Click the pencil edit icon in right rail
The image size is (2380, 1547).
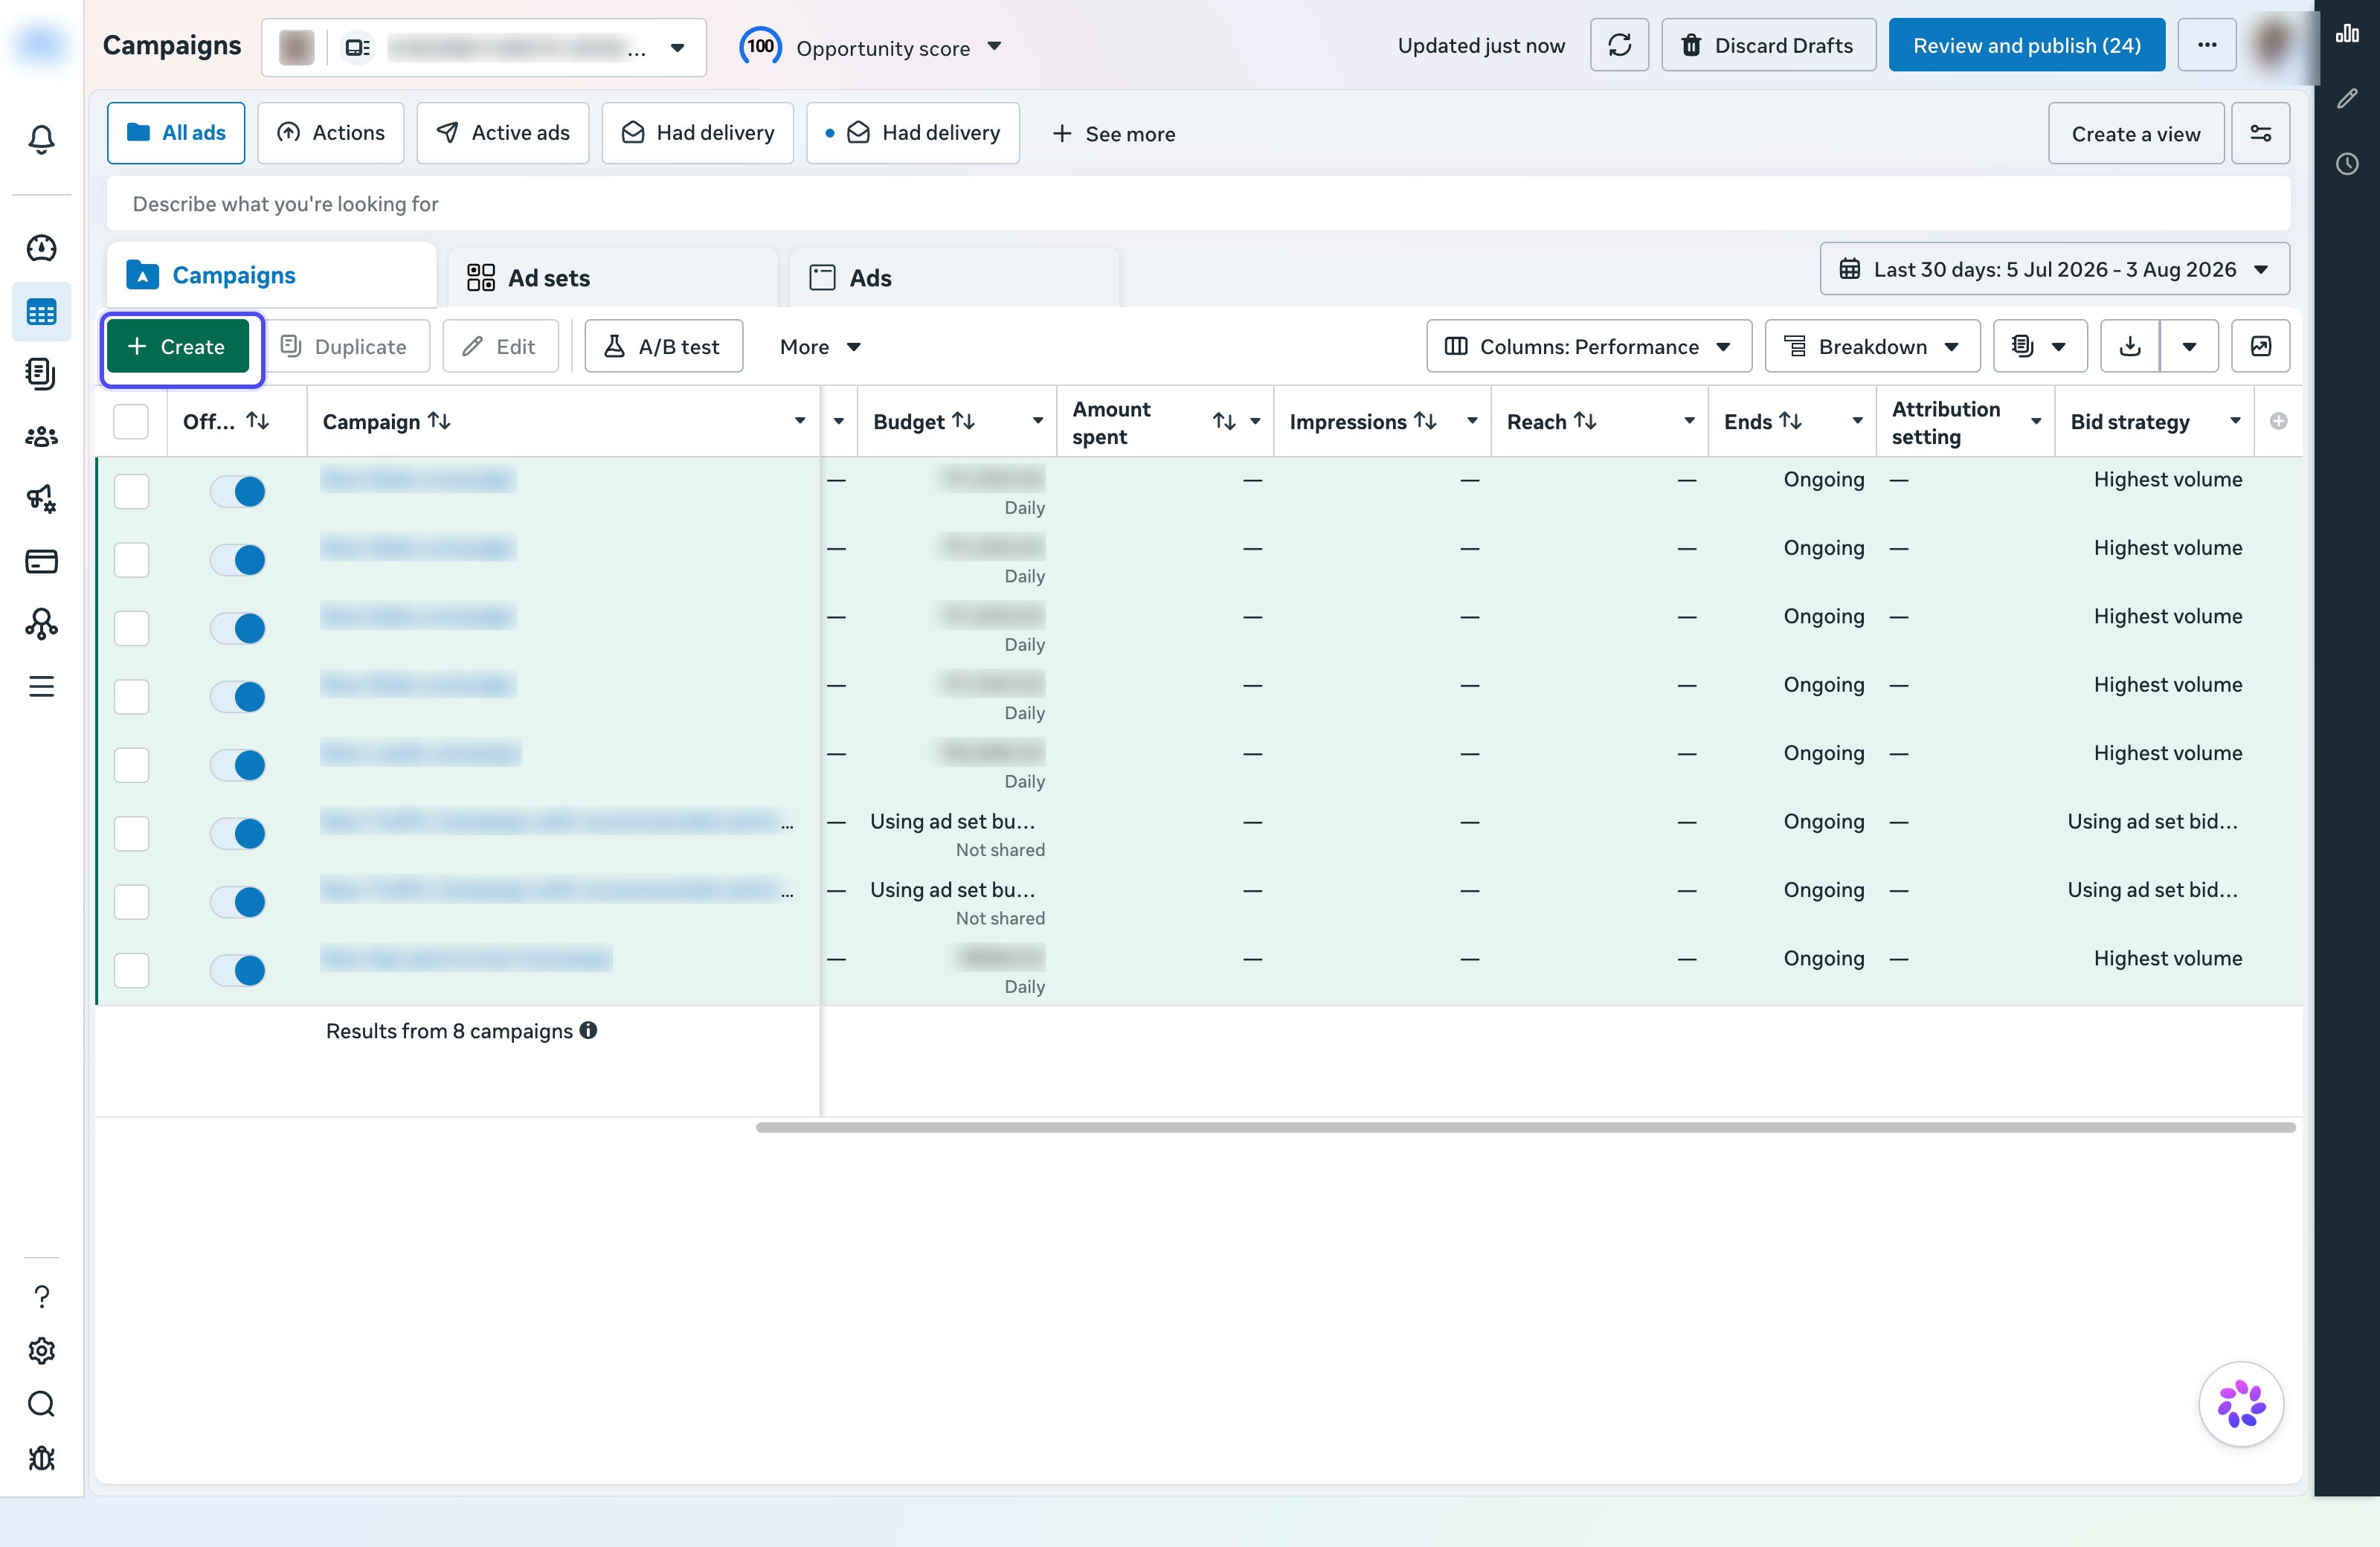[x=2347, y=99]
